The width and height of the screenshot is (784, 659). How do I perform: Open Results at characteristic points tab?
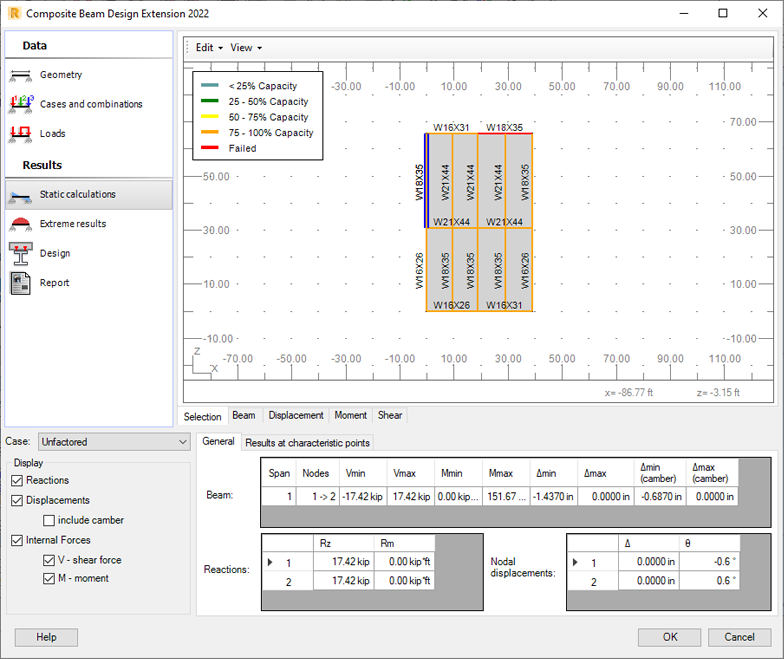tap(307, 443)
